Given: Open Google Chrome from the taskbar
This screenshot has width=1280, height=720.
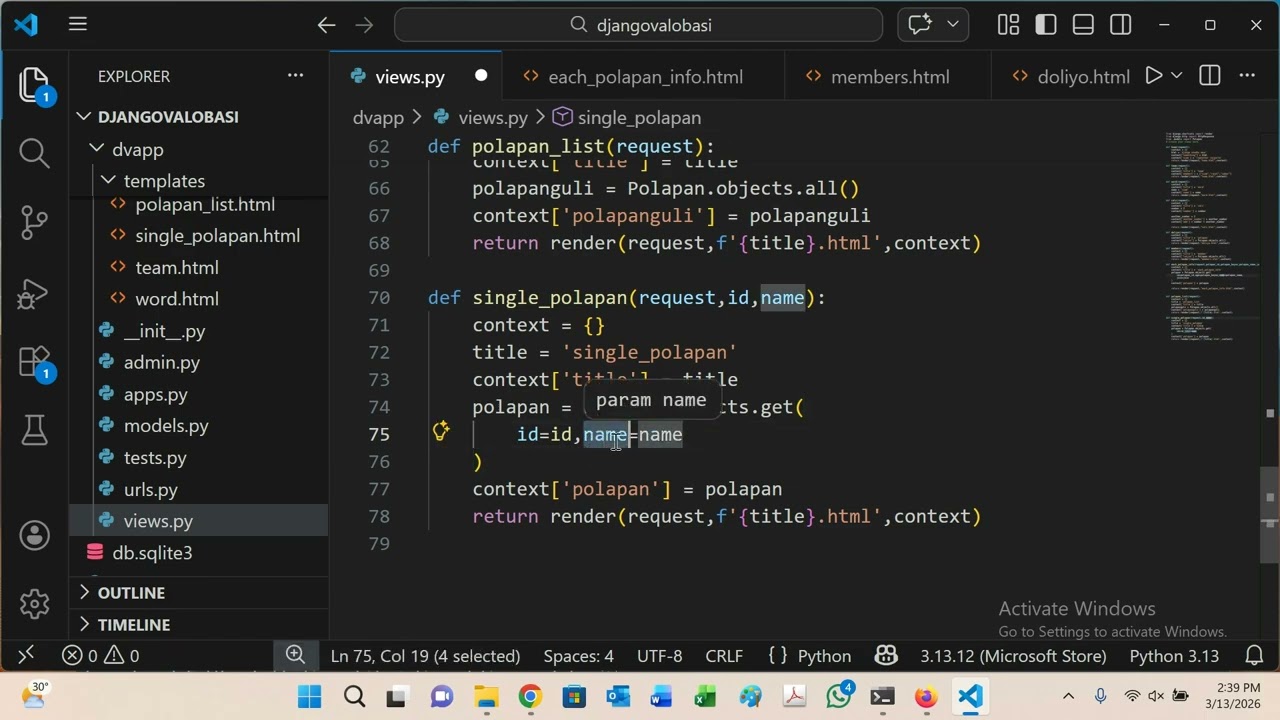Looking at the screenshot, I should (530, 697).
